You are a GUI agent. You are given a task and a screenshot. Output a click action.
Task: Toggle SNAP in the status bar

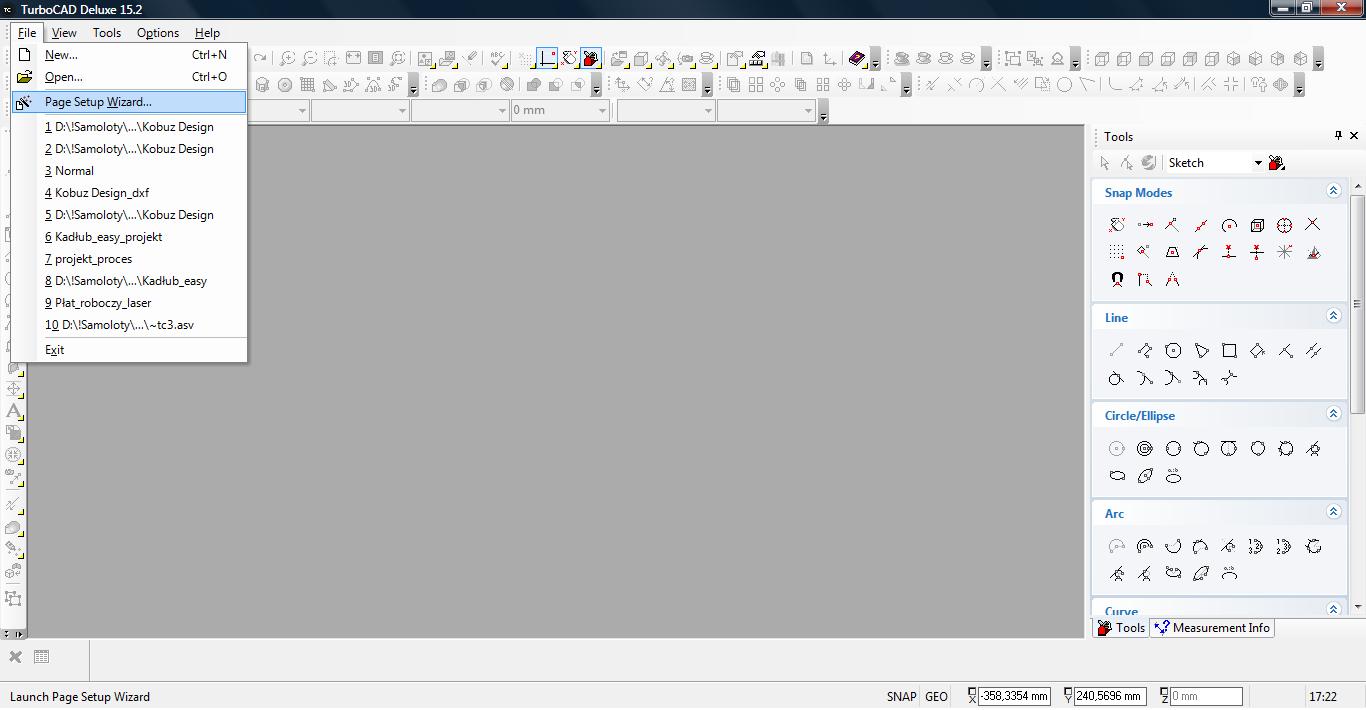point(901,697)
